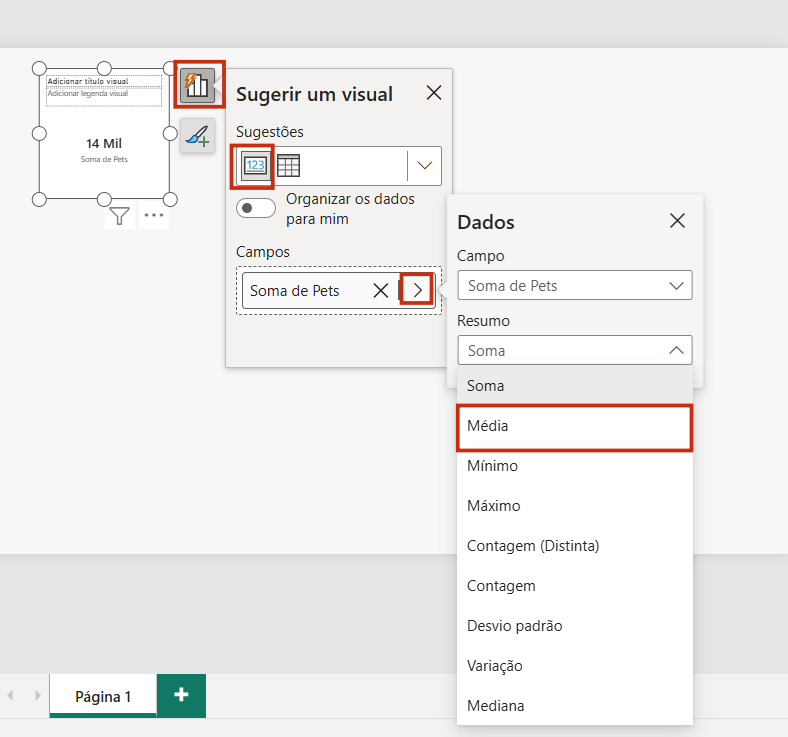Select the card visual suggestion icon

[x=255, y=166]
